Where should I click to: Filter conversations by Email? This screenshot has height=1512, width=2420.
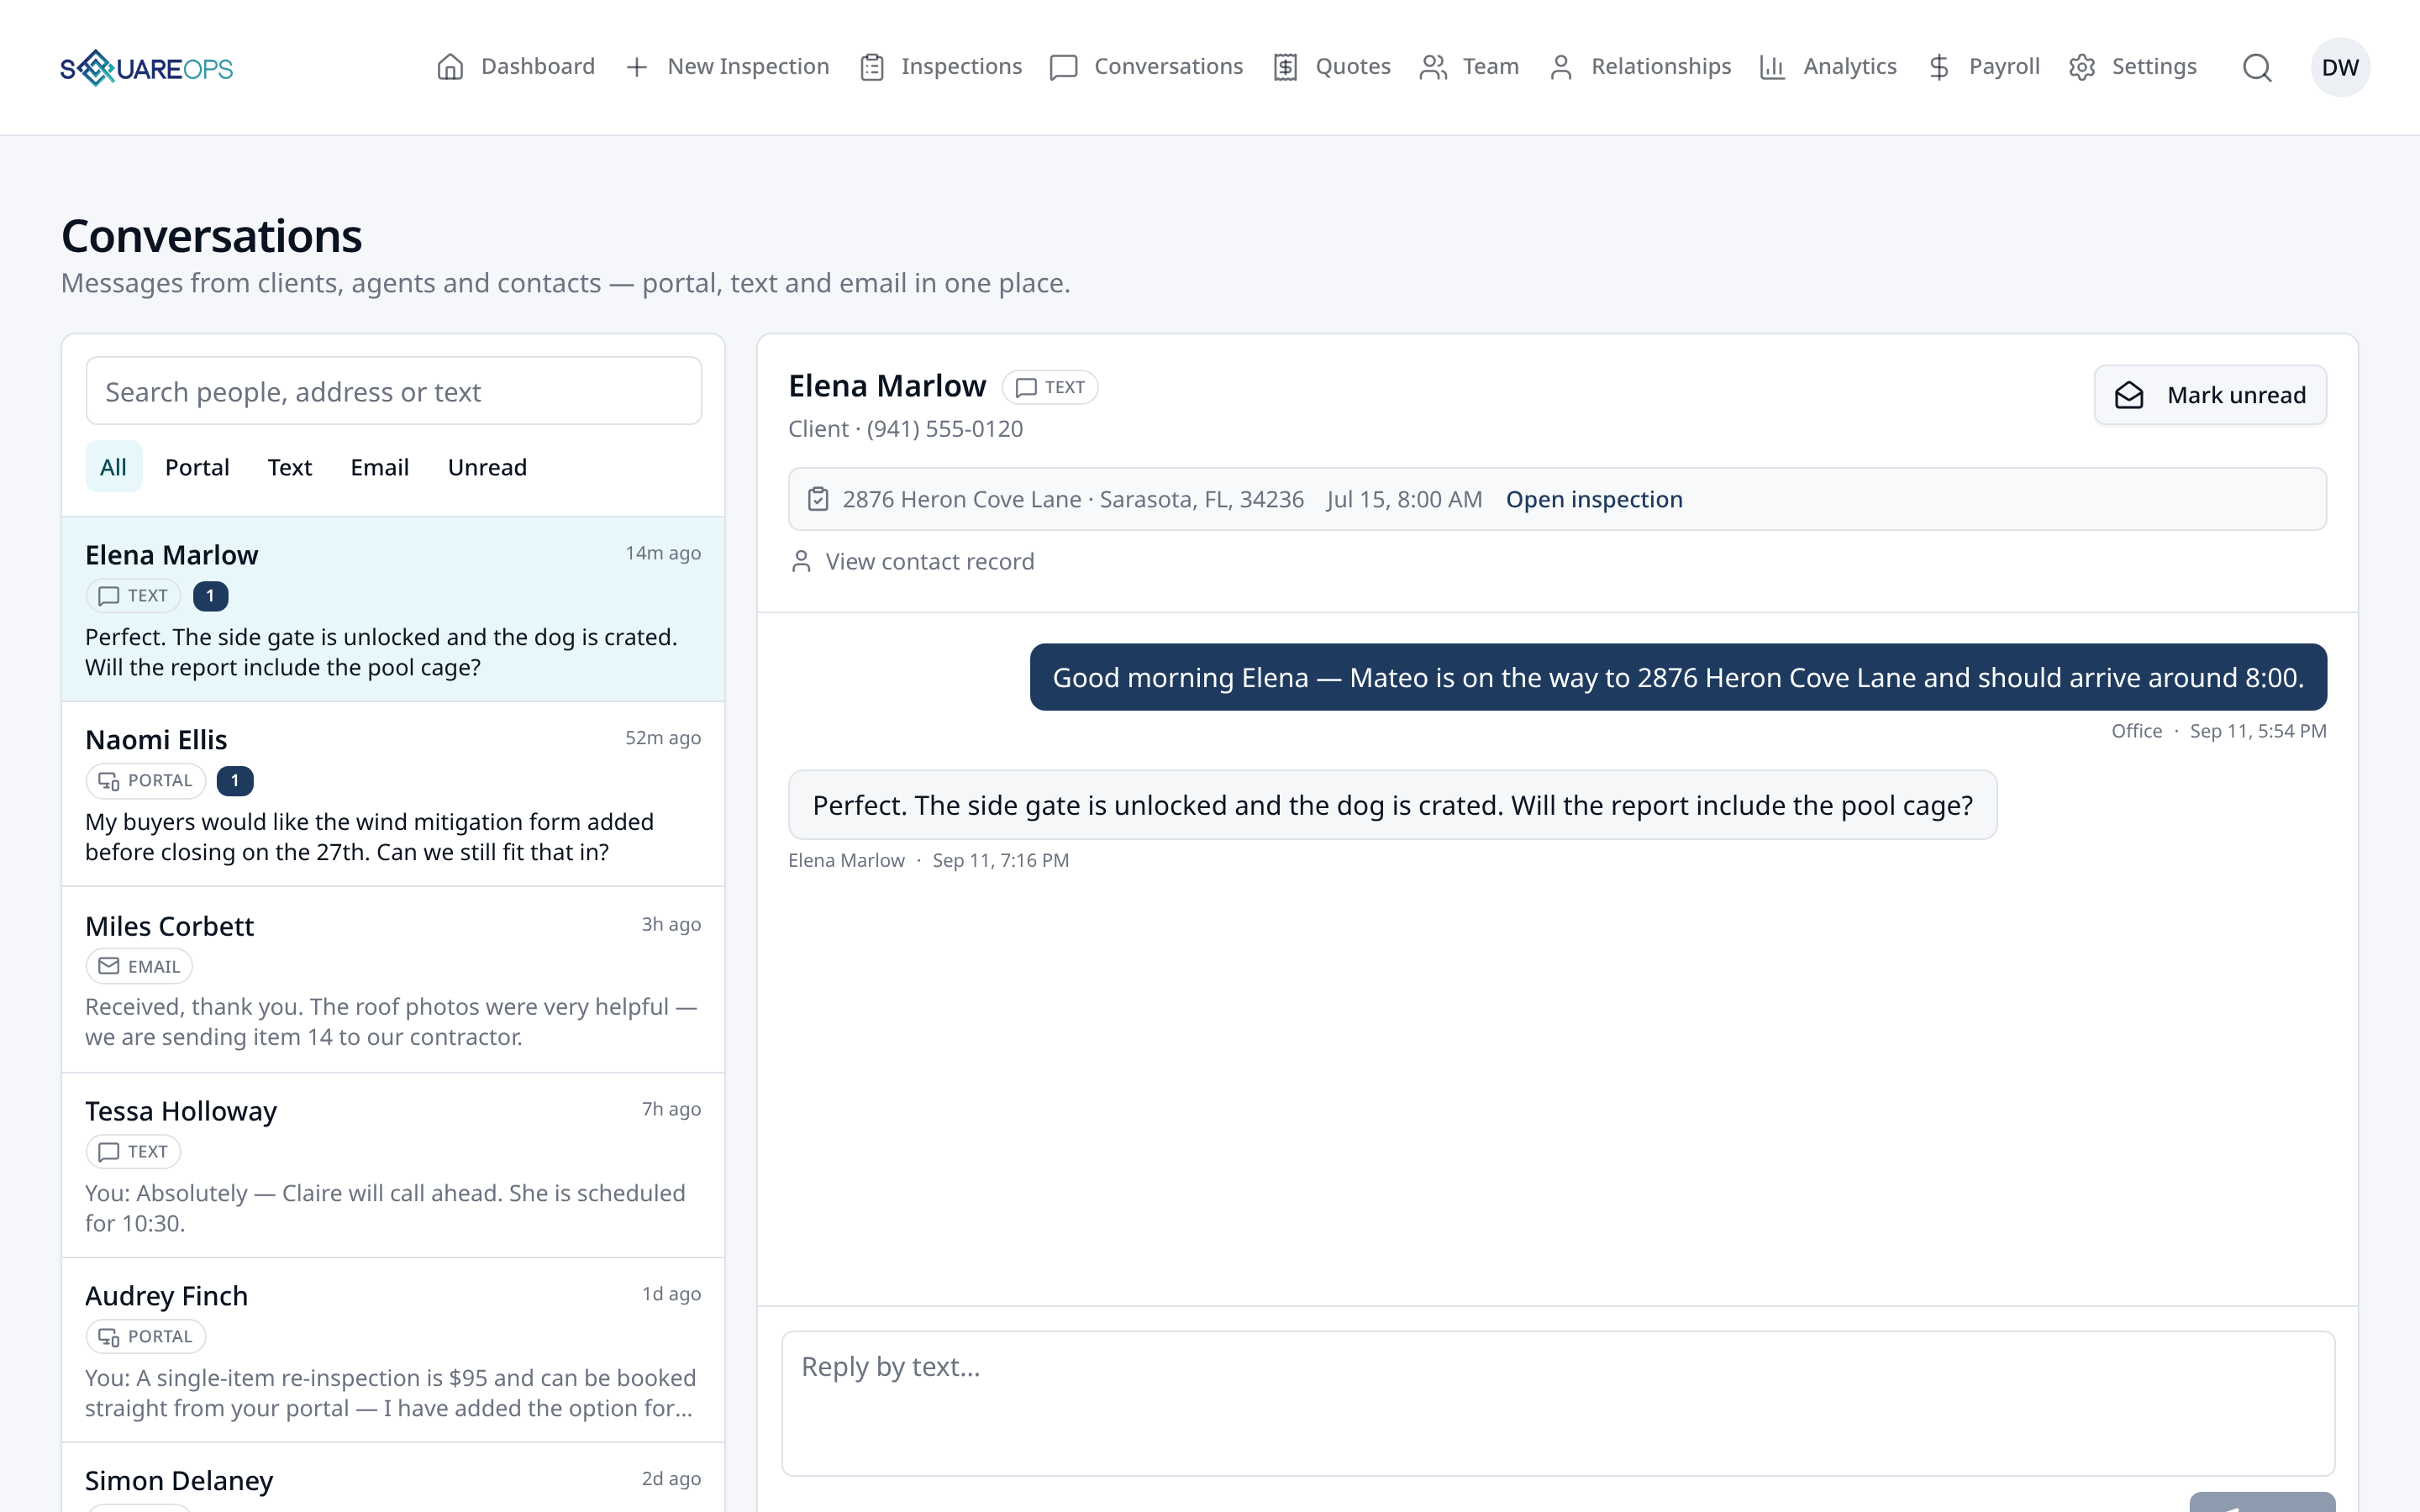[380, 467]
